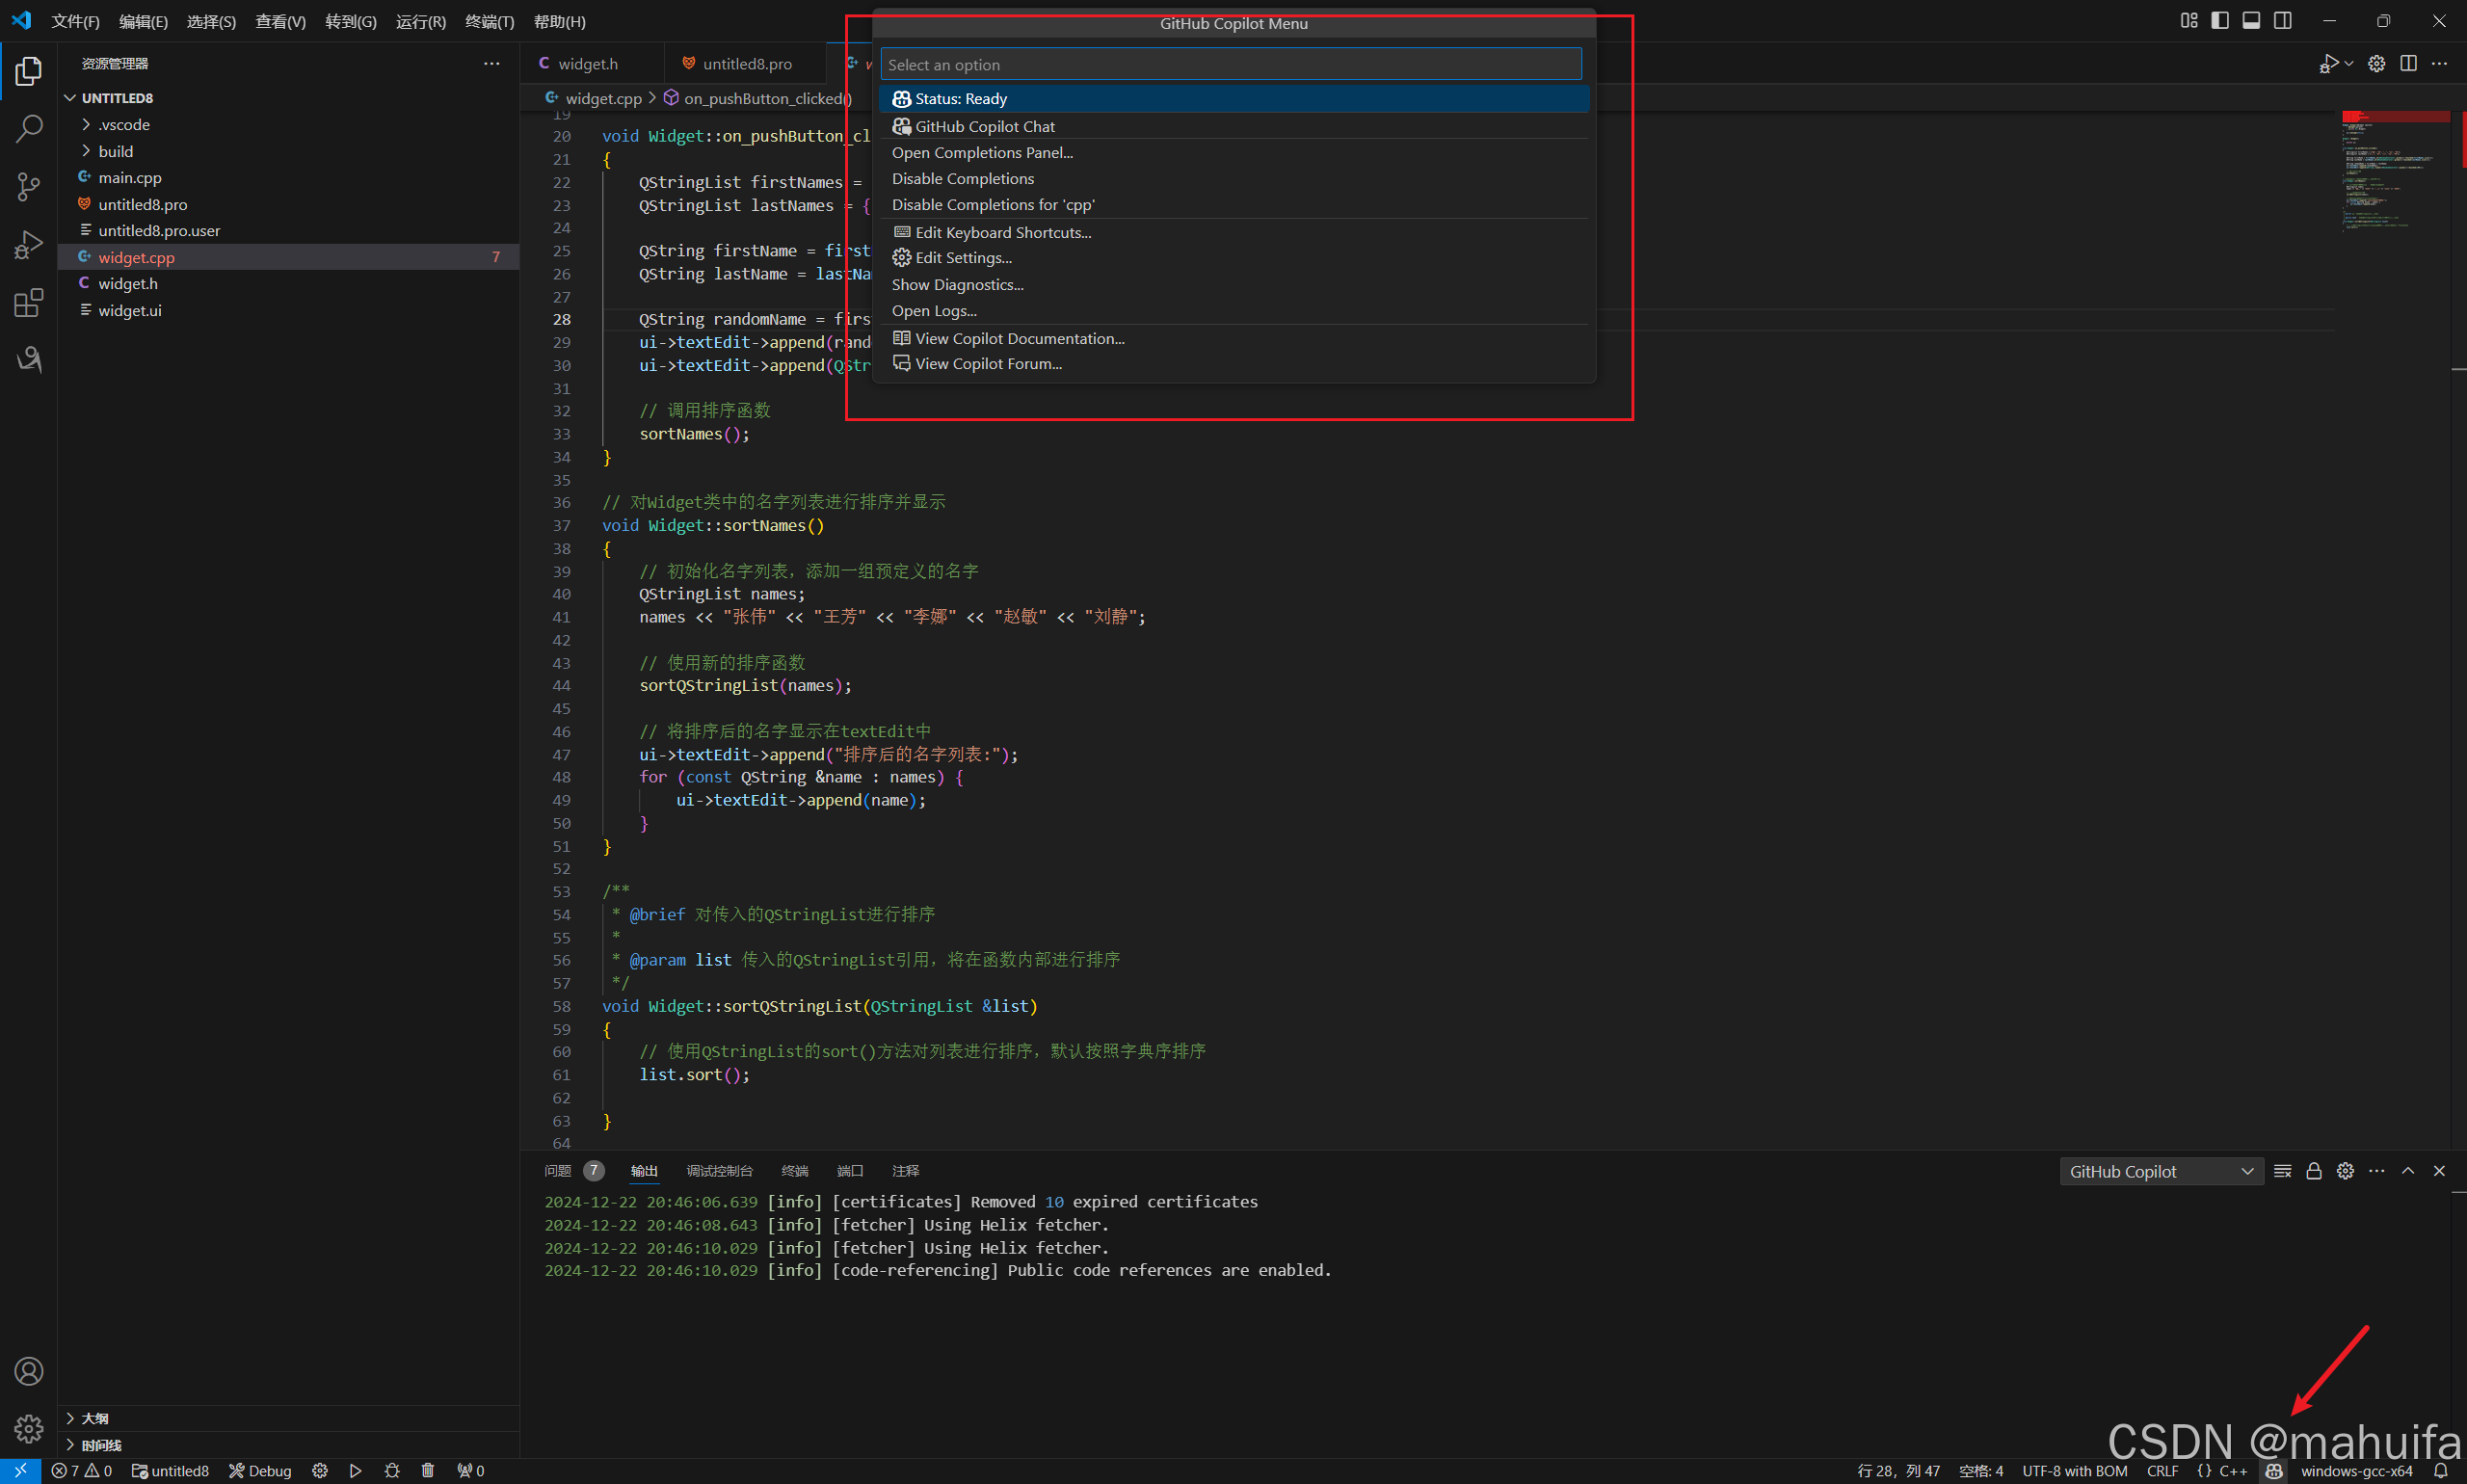Click UTF-8 with BOM encoding indicator
2467x1484 pixels.
(2075, 1471)
